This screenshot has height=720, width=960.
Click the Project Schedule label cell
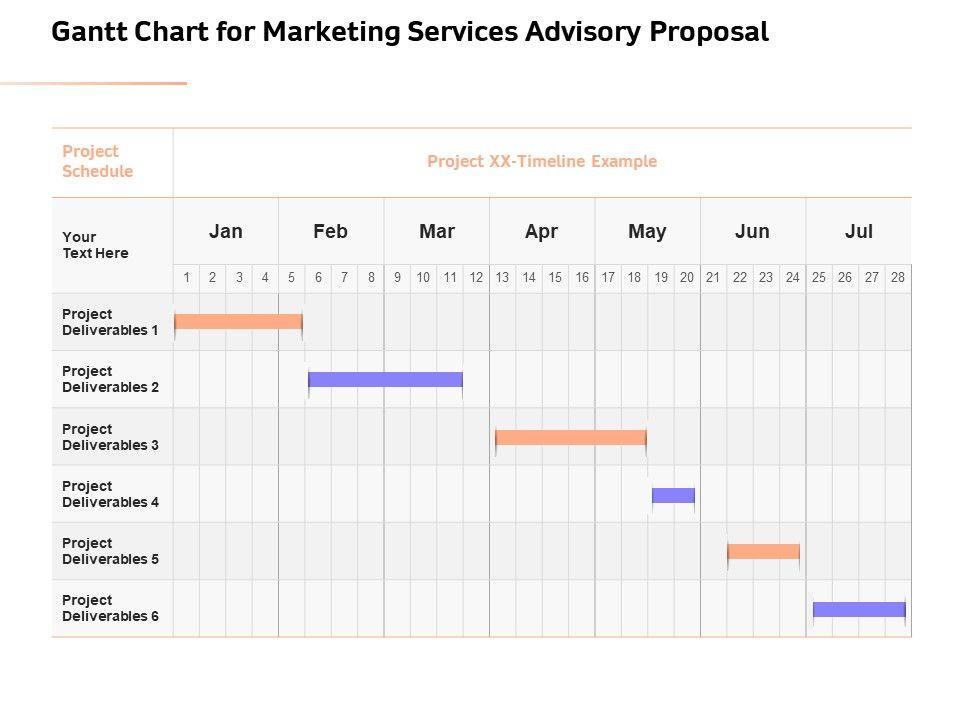[97, 161]
